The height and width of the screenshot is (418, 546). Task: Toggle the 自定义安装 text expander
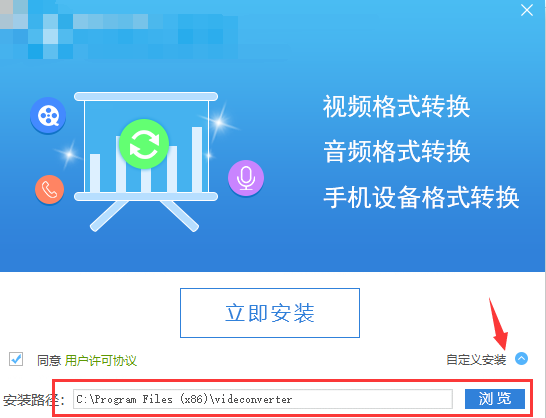click(476, 360)
